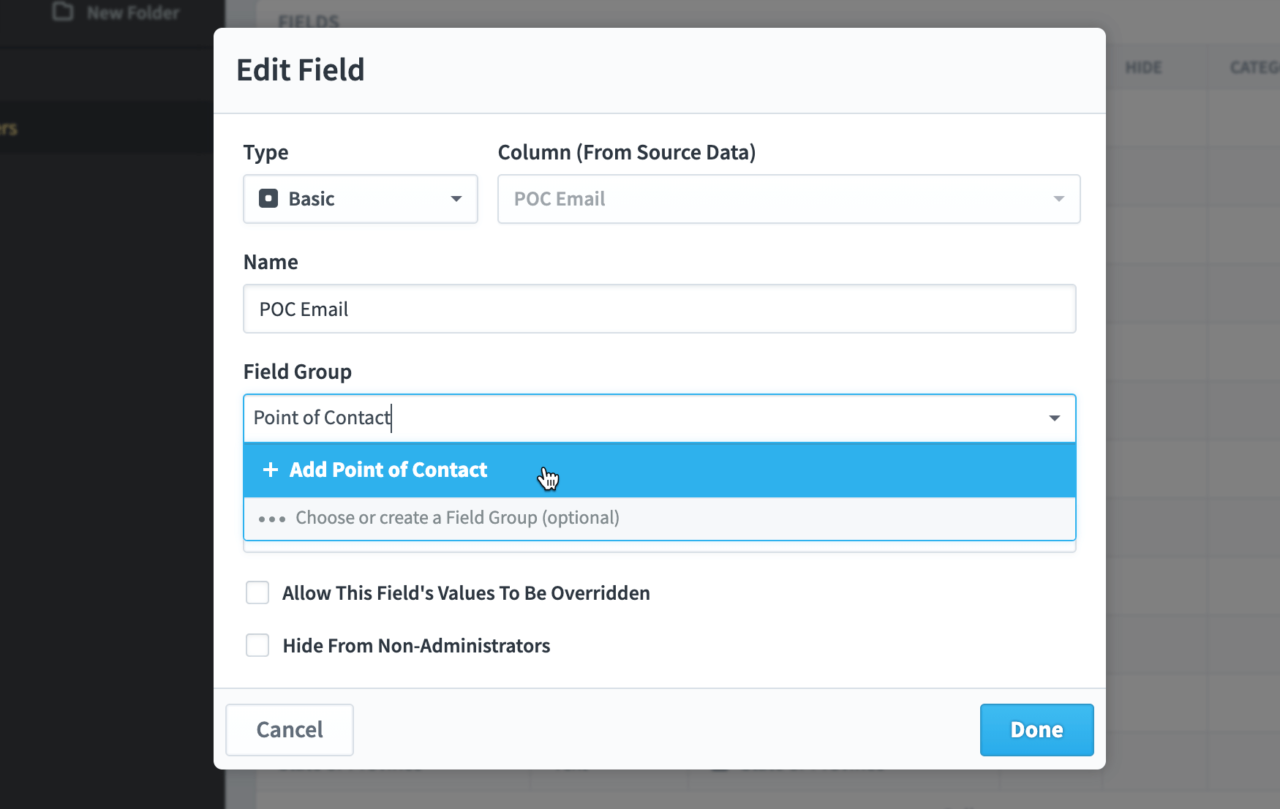Select the Add Point of Contact option

click(x=388, y=469)
